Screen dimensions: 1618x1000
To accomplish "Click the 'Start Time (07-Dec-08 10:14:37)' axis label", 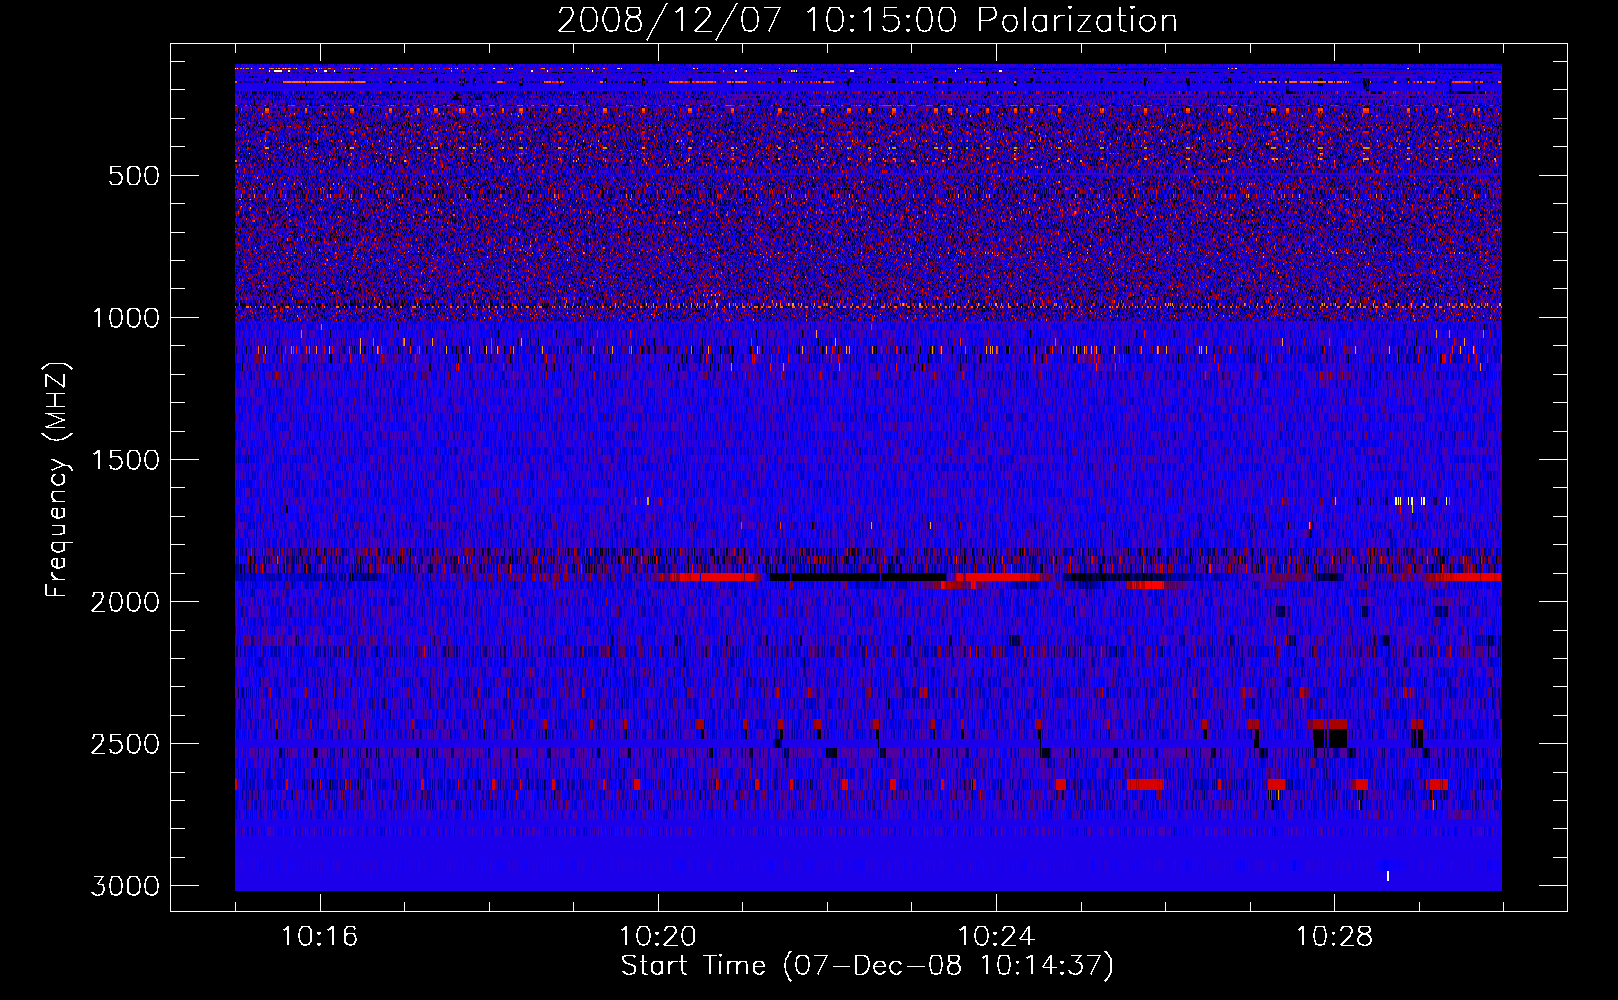I will 867,966.
